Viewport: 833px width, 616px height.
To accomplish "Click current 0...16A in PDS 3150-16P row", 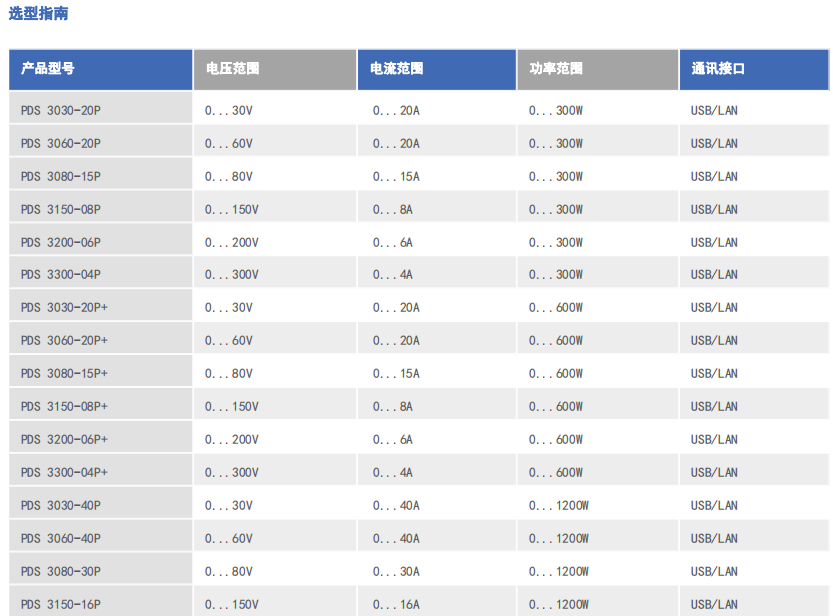I will coord(396,604).
